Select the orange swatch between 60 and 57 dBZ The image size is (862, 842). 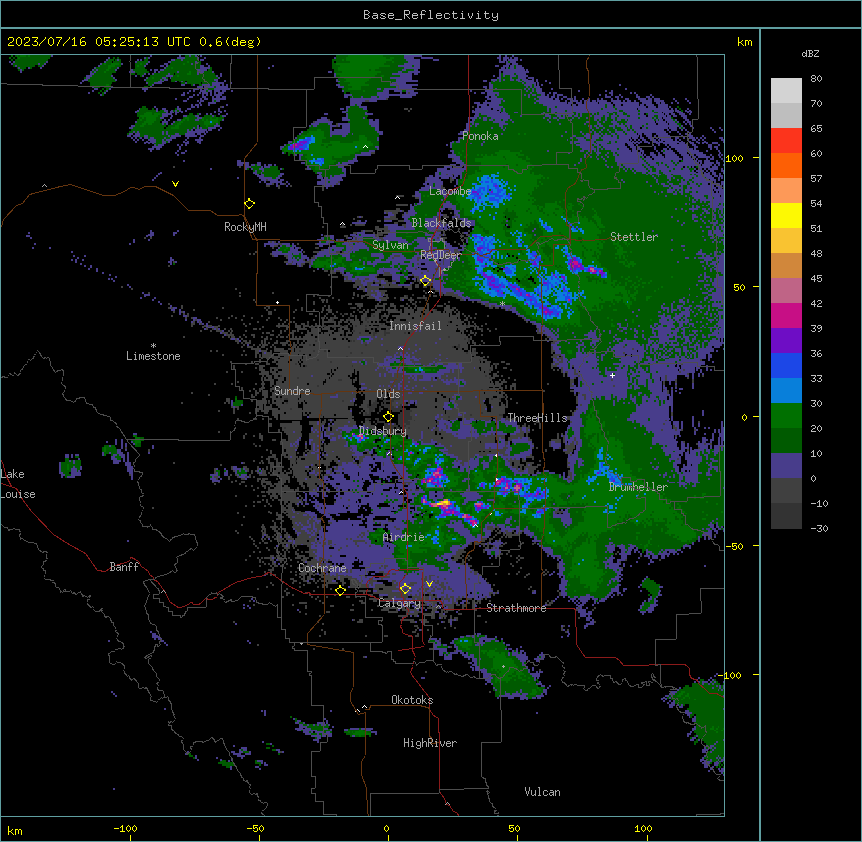coord(786,165)
